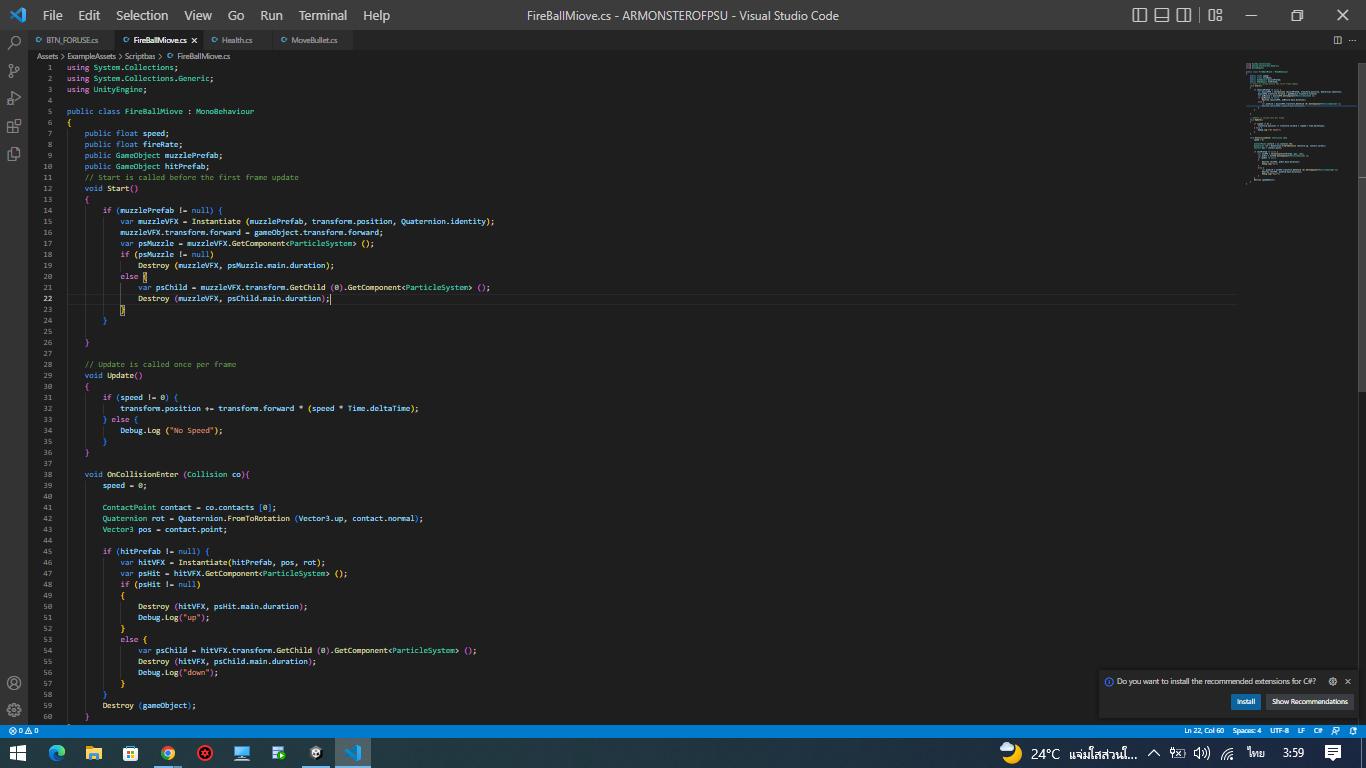Open the Go menu
Viewport: 1366px width, 768px height.
[236, 15]
